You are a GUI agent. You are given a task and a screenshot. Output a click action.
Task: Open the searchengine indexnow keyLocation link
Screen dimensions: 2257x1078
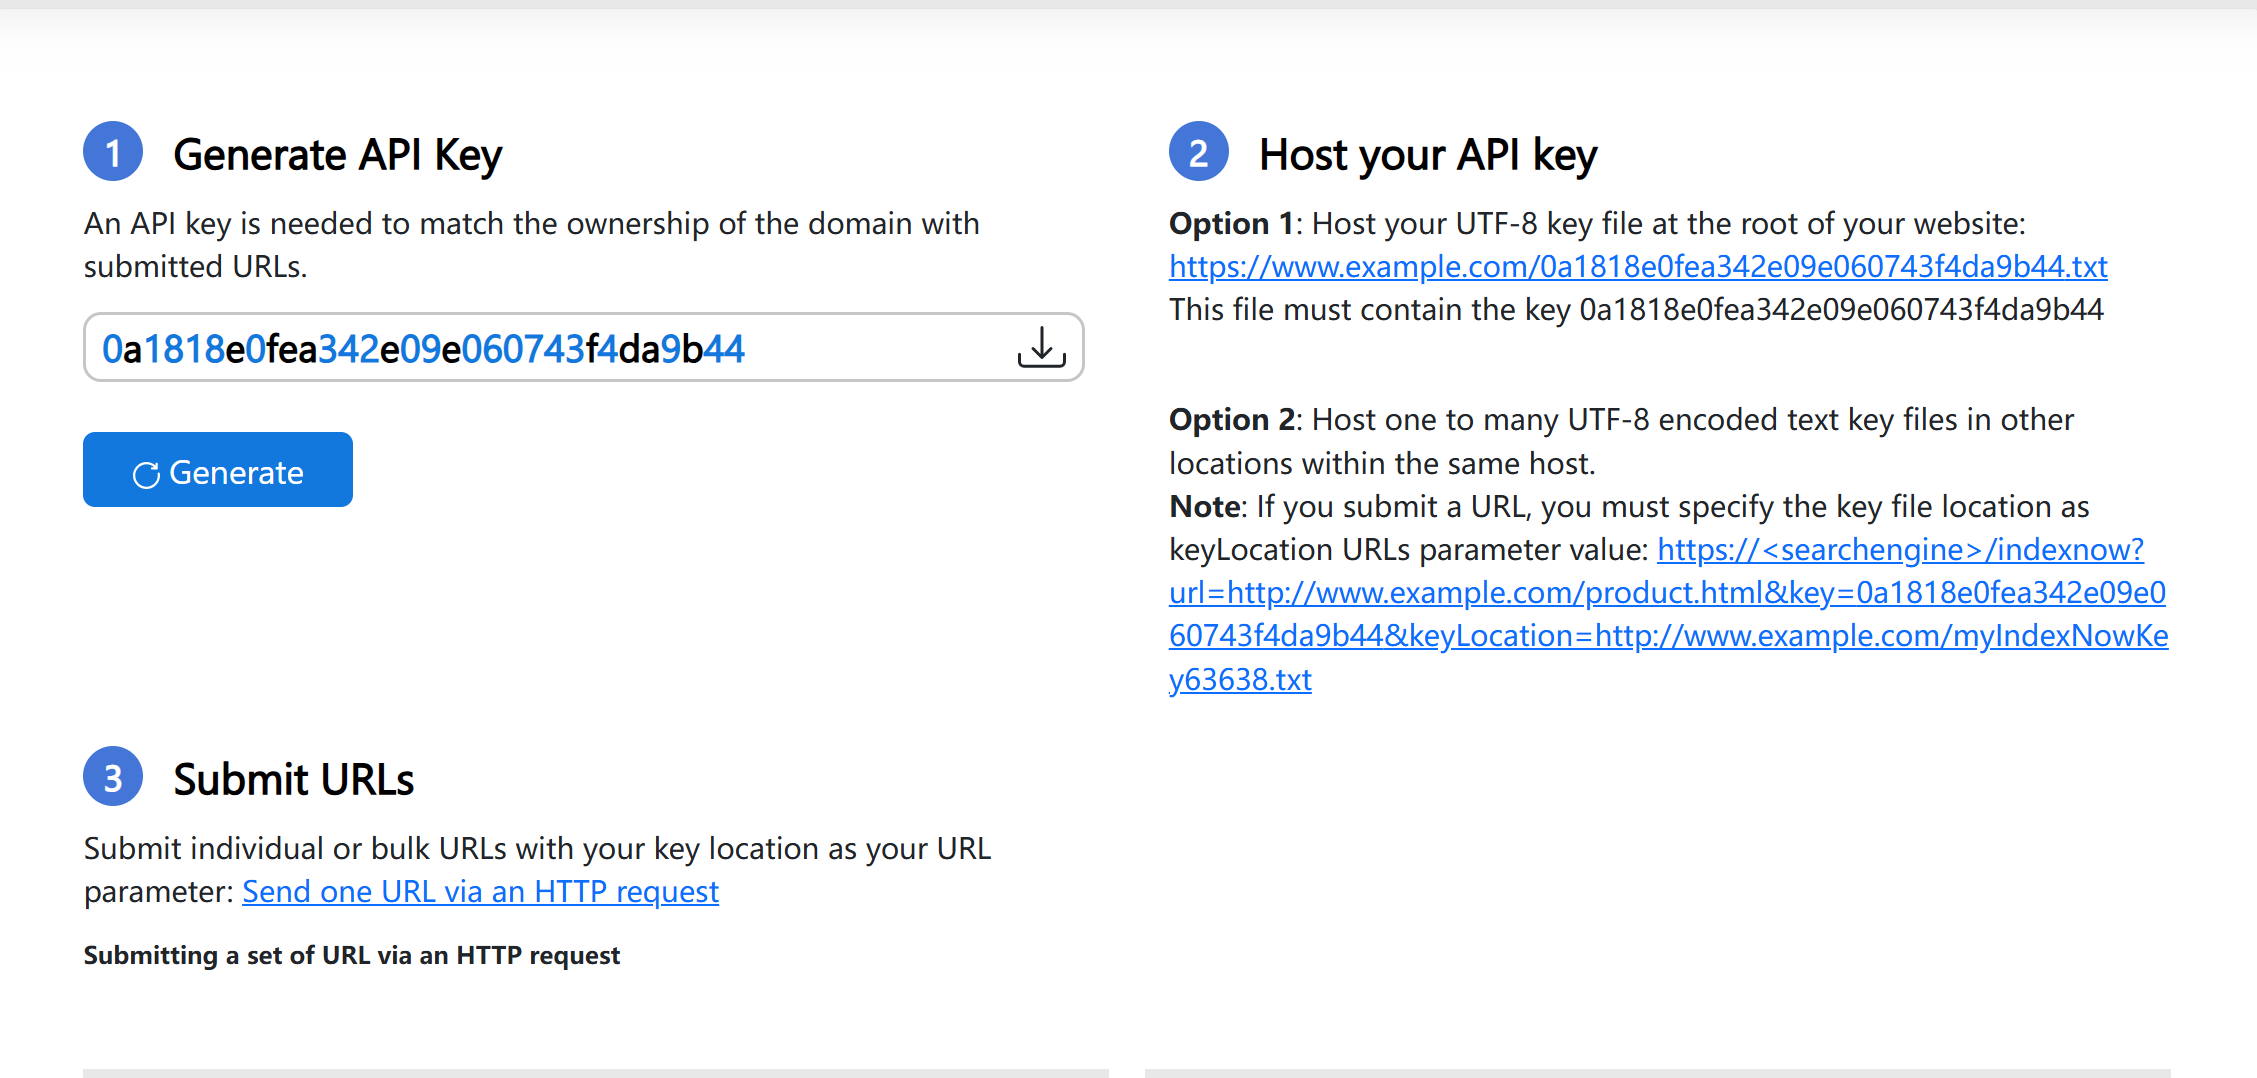pyautogui.click(x=1667, y=614)
